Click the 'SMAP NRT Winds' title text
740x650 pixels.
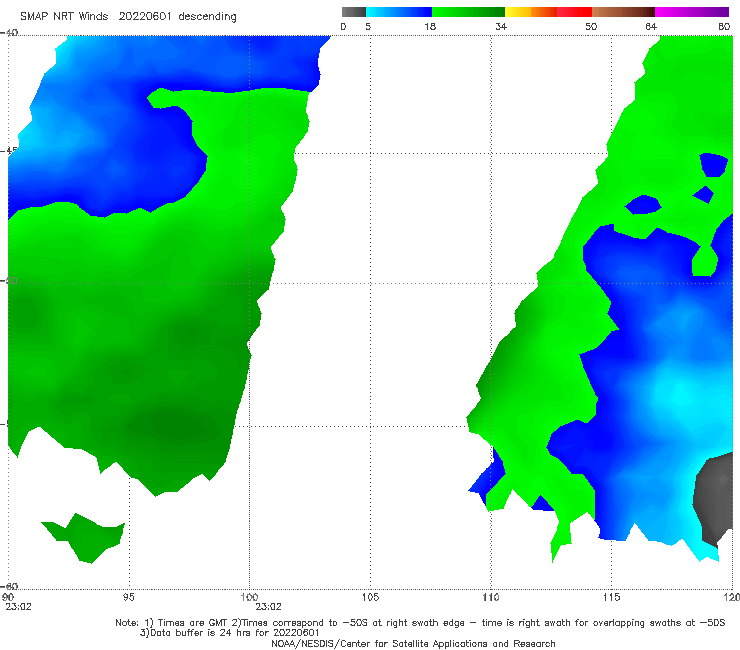(64, 16)
